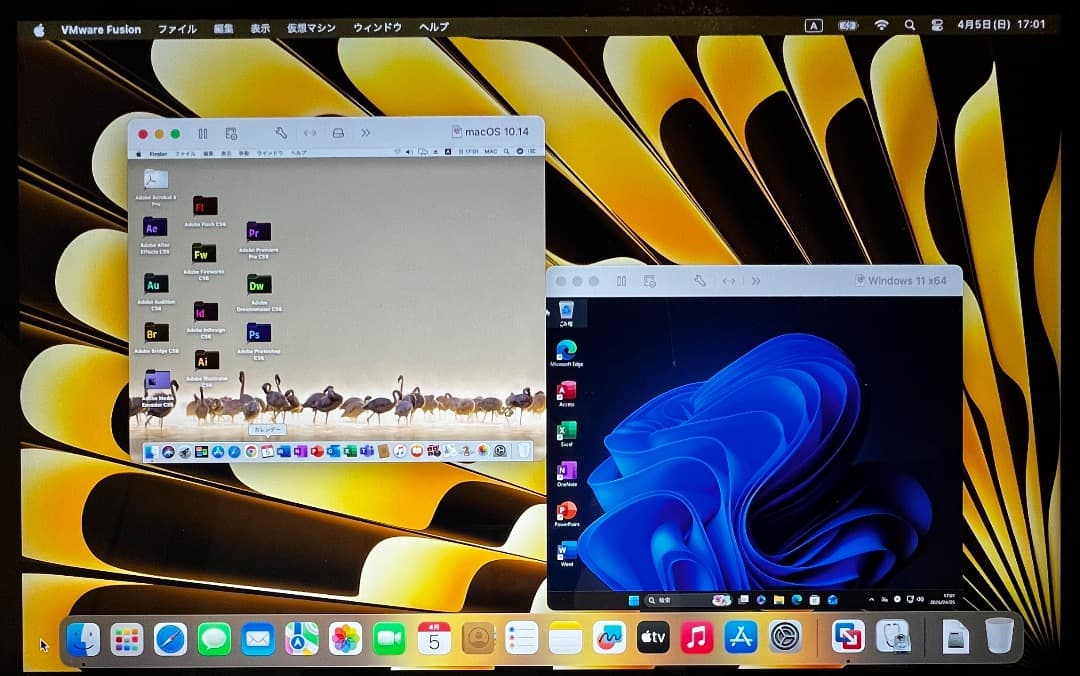This screenshot has height=676, width=1080.
Task: Open OneNote shortcut on Windows desktop
Action: click(x=567, y=474)
